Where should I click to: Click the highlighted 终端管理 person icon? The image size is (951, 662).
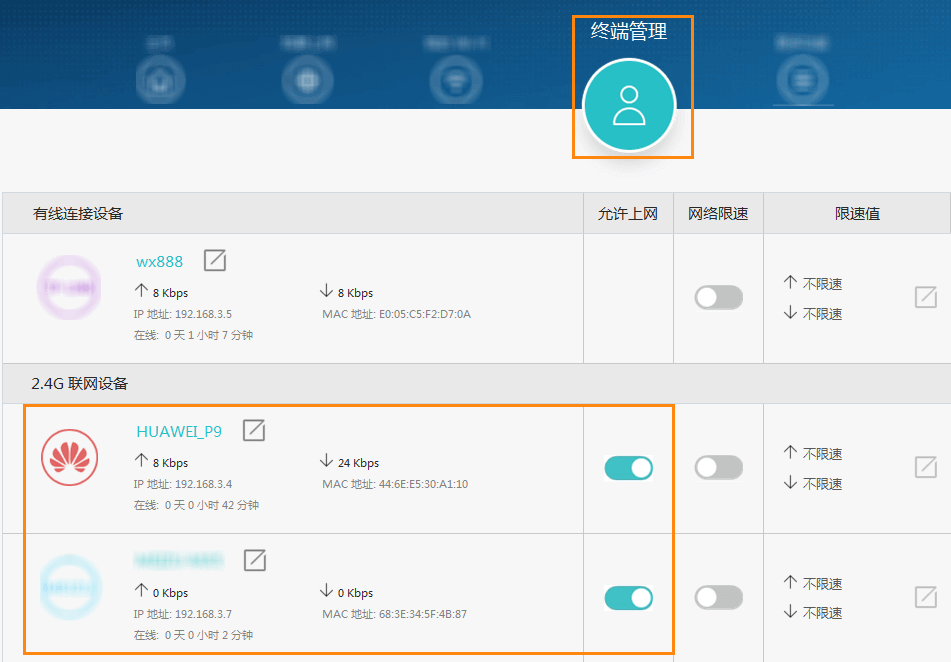click(x=630, y=105)
